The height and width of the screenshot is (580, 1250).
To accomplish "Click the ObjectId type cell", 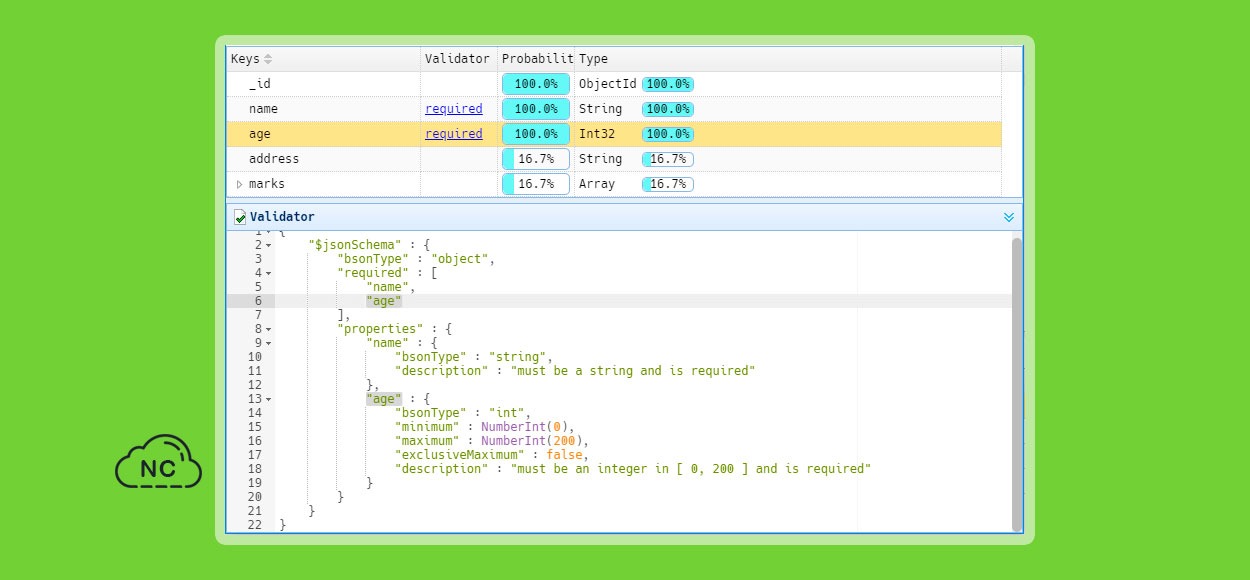I will pyautogui.click(x=608, y=84).
